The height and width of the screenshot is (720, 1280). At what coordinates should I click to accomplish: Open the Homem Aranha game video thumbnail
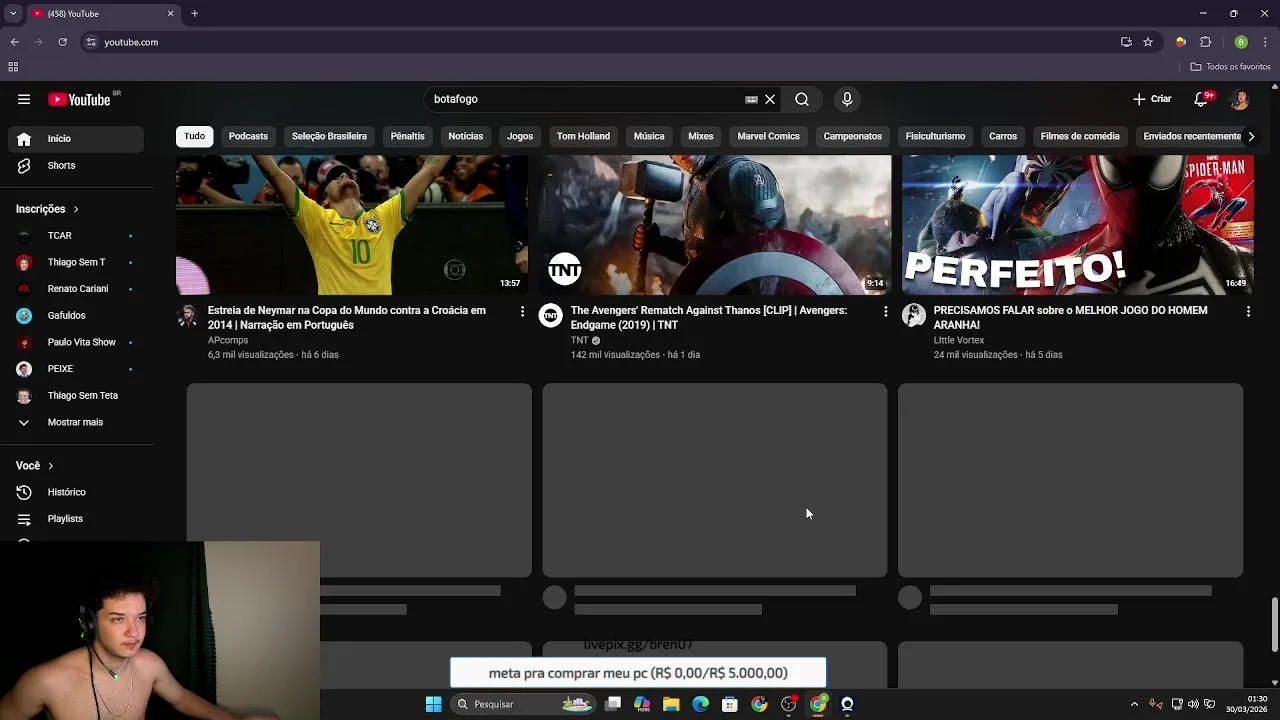pyautogui.click(x=1078, y=225)
